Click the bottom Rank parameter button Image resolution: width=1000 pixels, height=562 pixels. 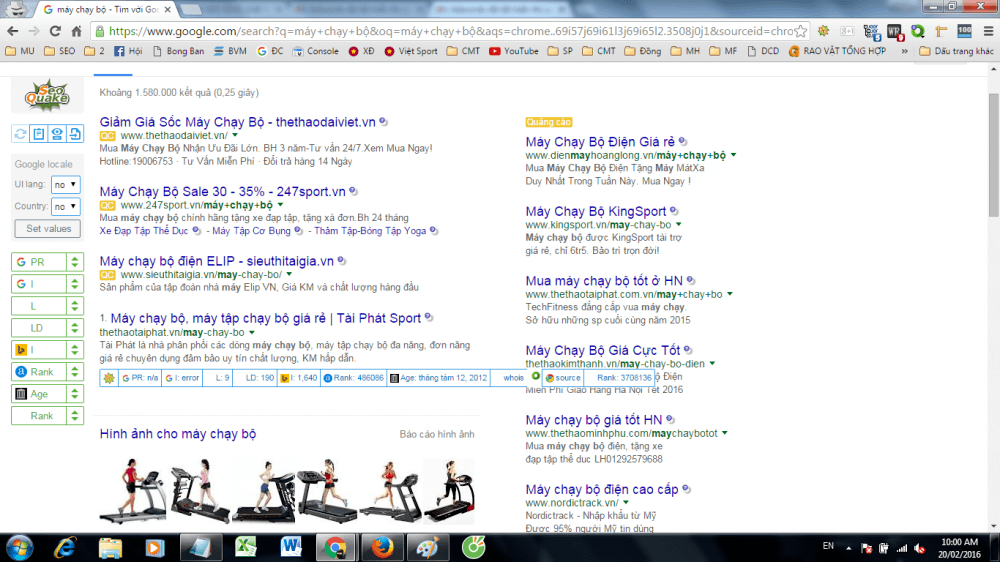39,416
